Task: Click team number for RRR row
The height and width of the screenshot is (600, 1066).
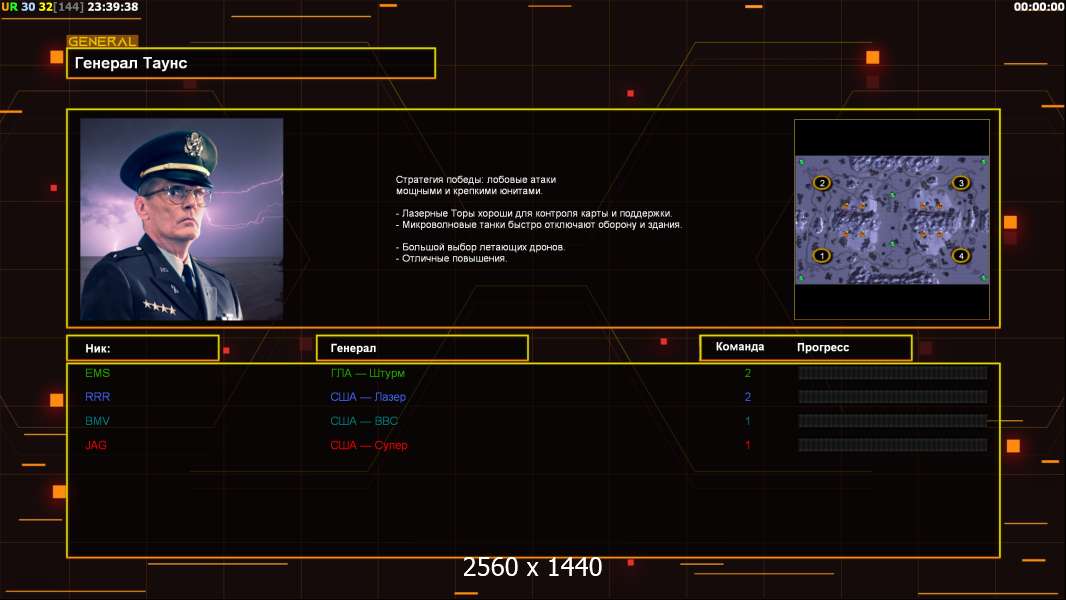Action: pos(748,397)
